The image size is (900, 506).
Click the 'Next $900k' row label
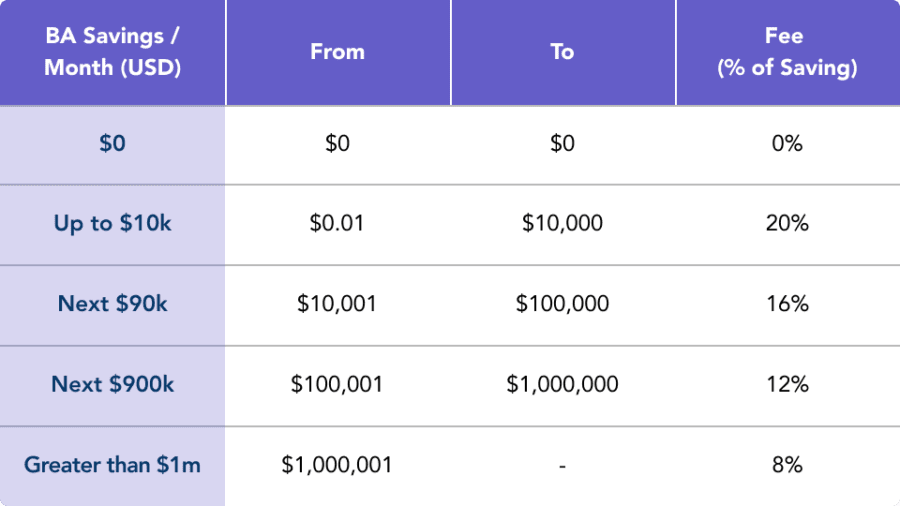[x=112, y=384]
